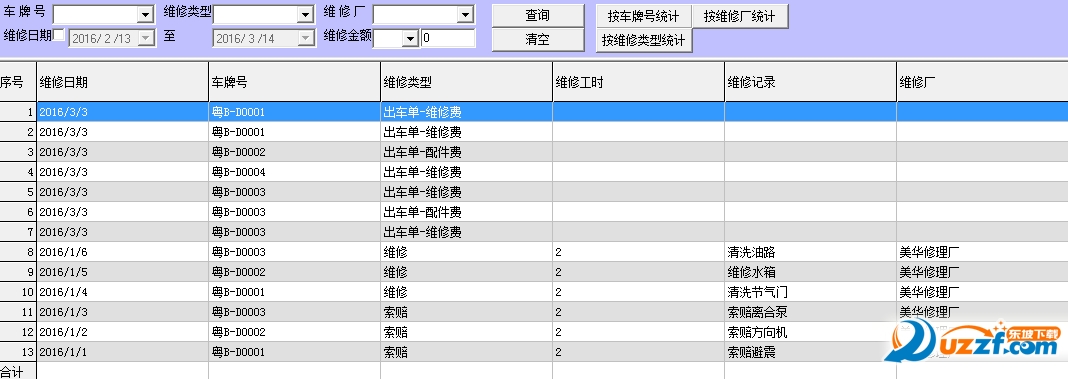1068x379 pixels.
Task: Click the 维修金额 value input field
Action: point(448,39)
